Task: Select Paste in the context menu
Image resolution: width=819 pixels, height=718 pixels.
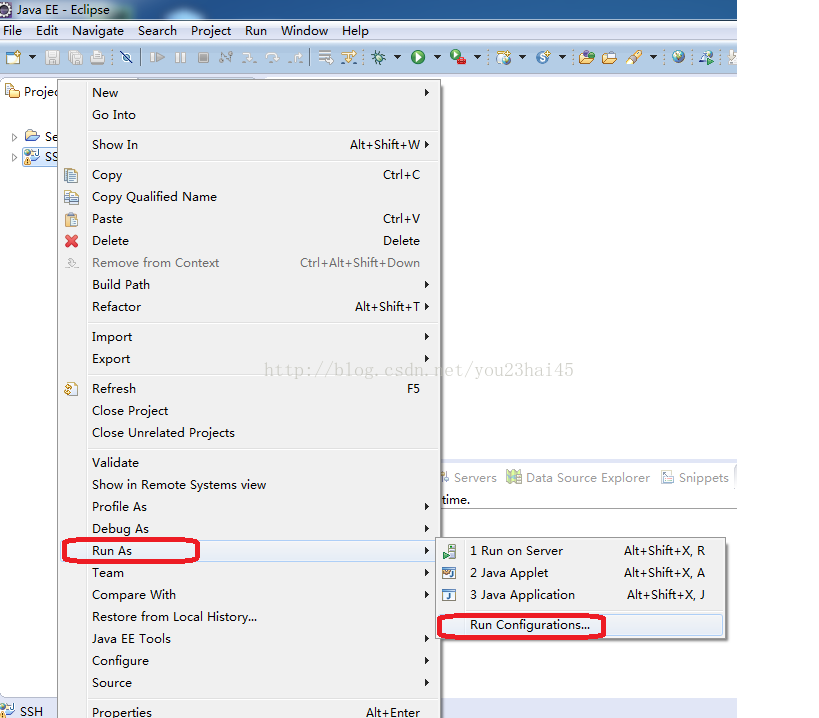Action: click(261, 219)
